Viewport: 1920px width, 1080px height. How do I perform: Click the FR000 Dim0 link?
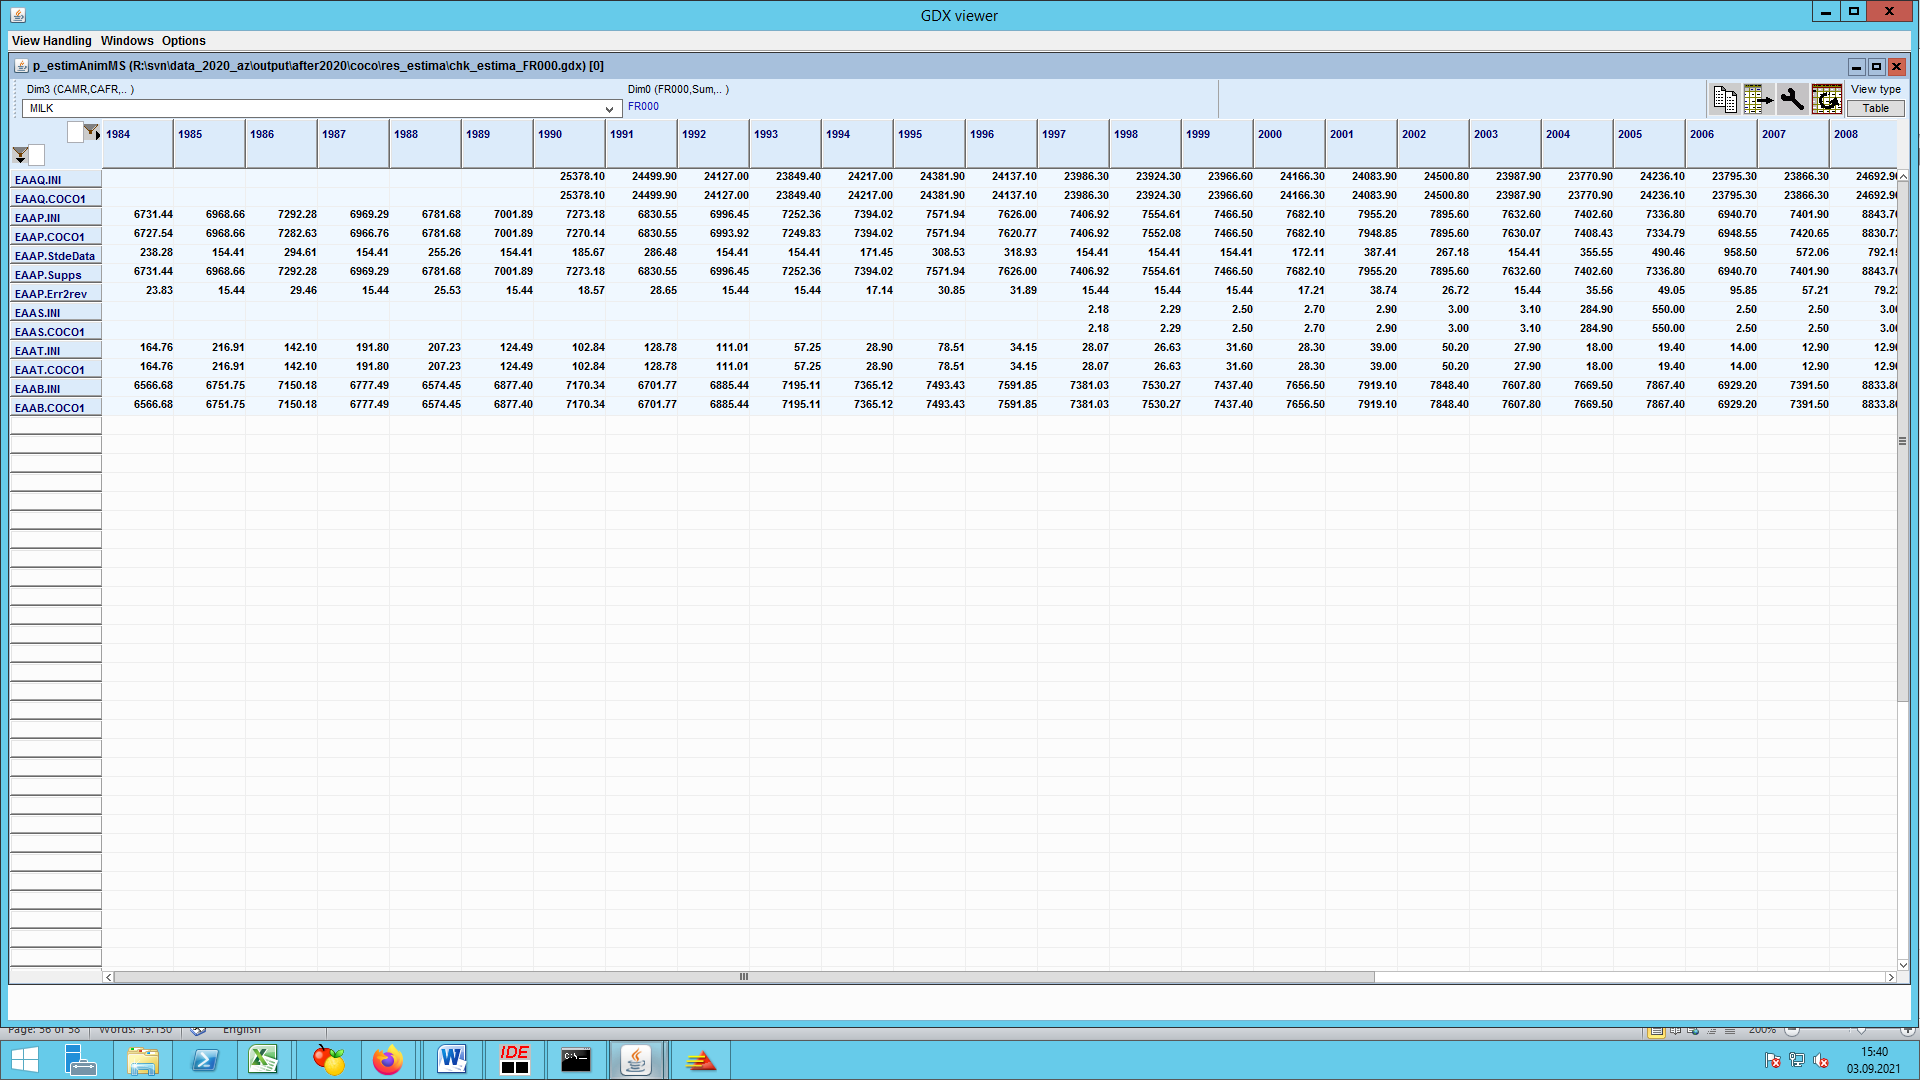[x=643, y=106]
